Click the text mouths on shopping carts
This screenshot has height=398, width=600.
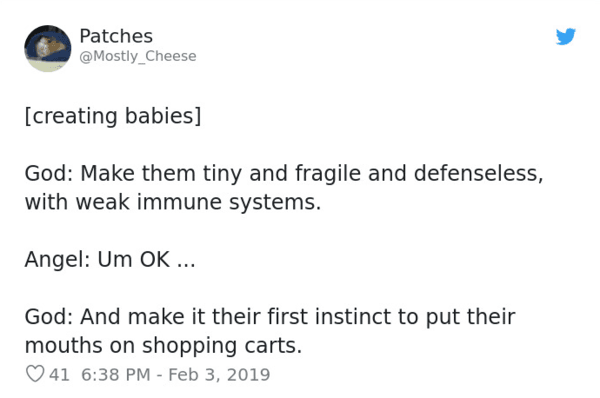coord(163,345)
